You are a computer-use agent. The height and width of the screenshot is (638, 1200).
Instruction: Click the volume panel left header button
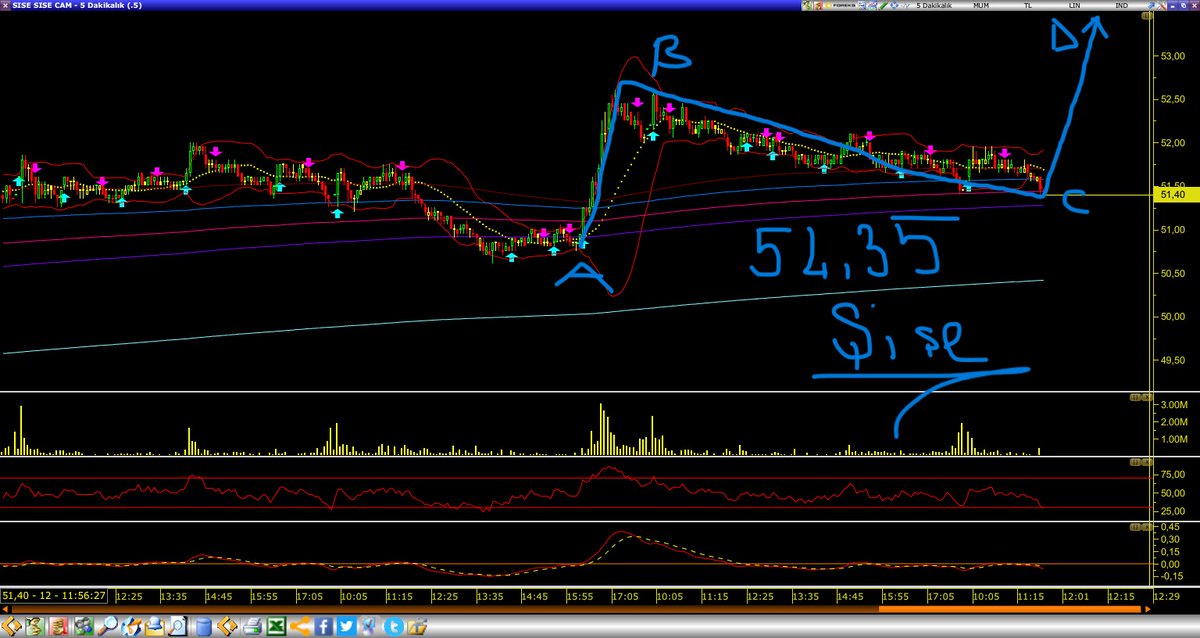(x=1136, y=398)
